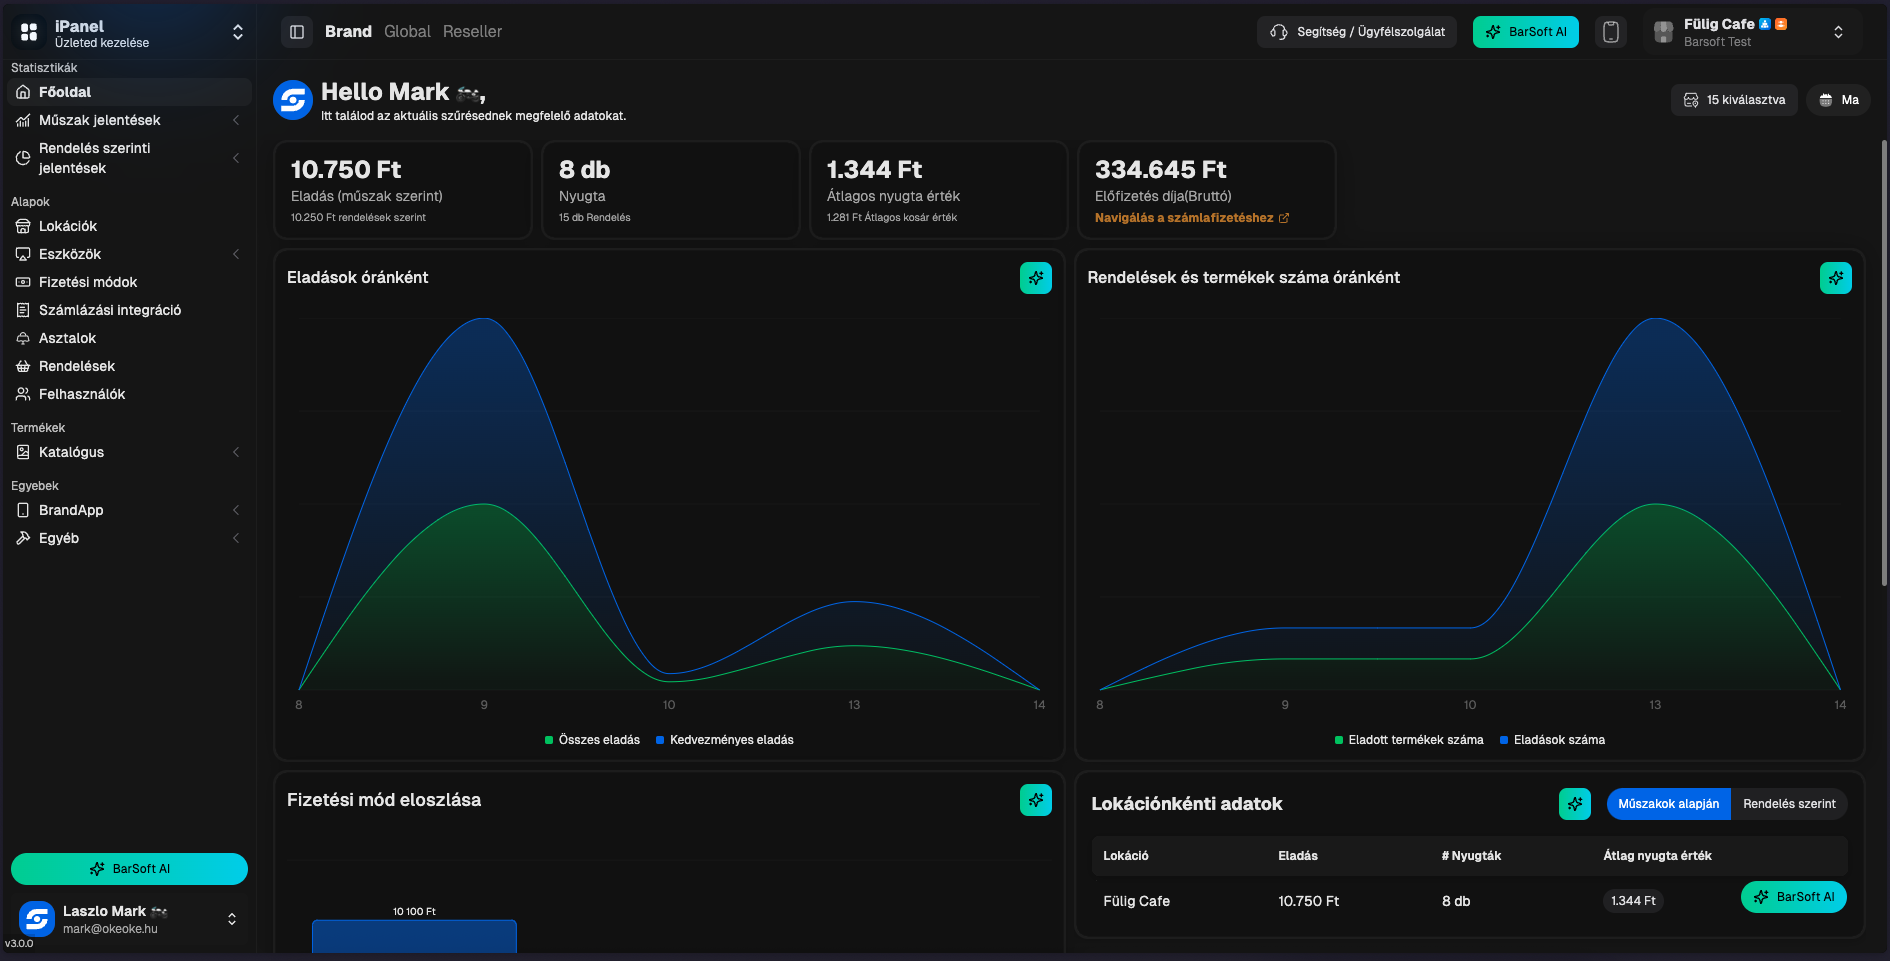Switch to the Reseller tab
Viewport: 1890px width, 961px height.
click(472, 32)
